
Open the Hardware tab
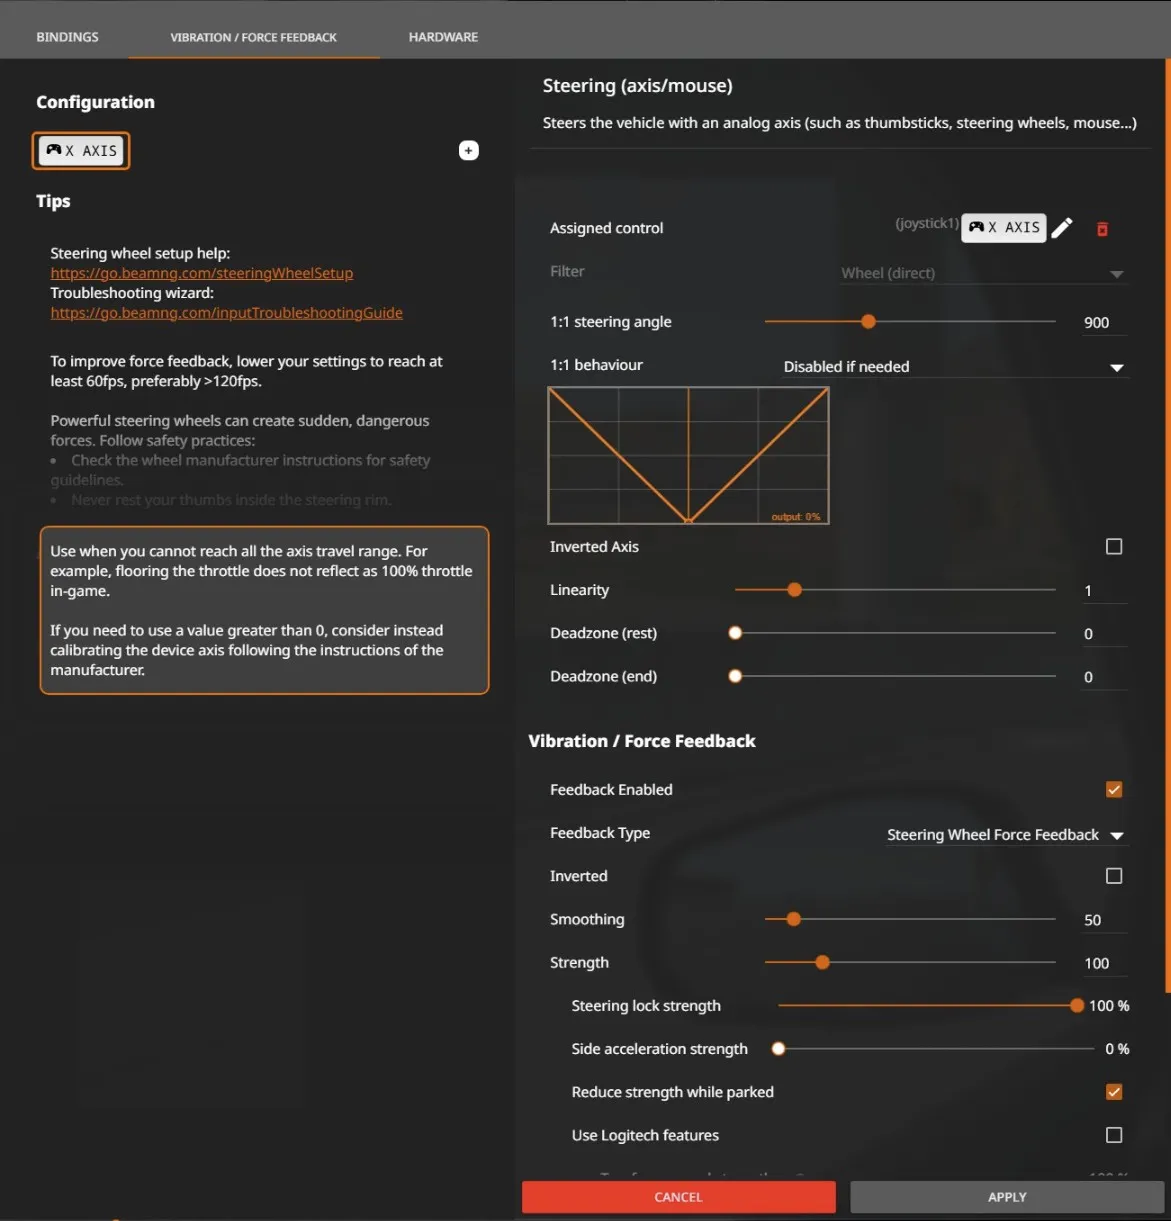coord(443,37)
